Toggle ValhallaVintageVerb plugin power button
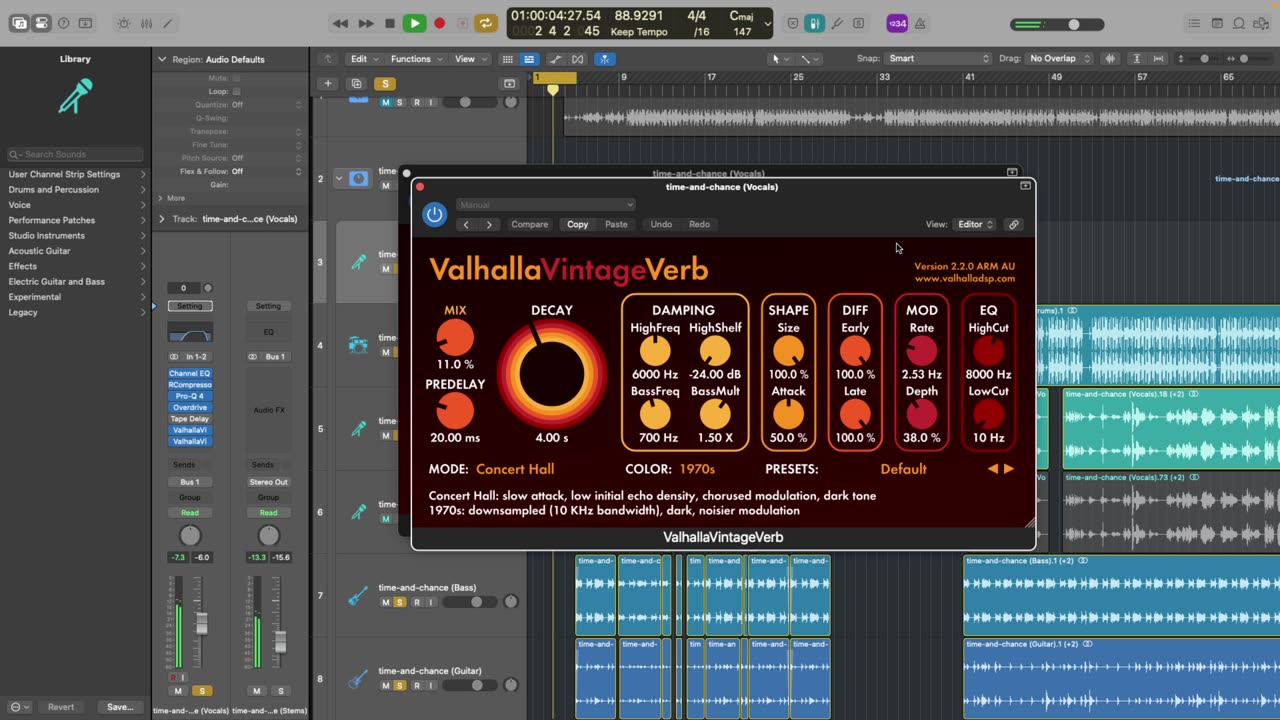 pyautogui.click(x=434, y=214)
